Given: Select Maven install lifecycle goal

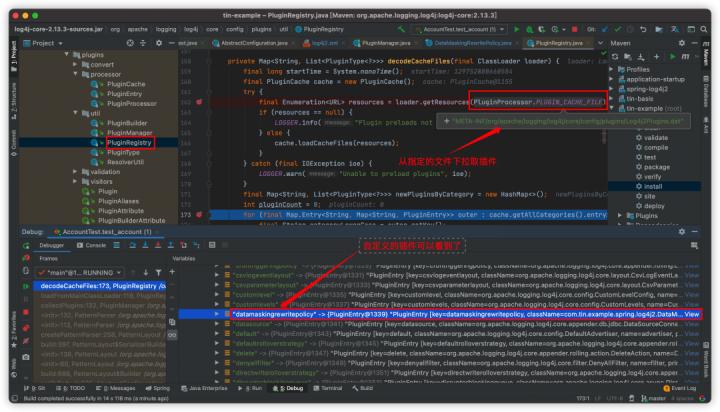Looking at the screenshot, I should pos(652,186).
